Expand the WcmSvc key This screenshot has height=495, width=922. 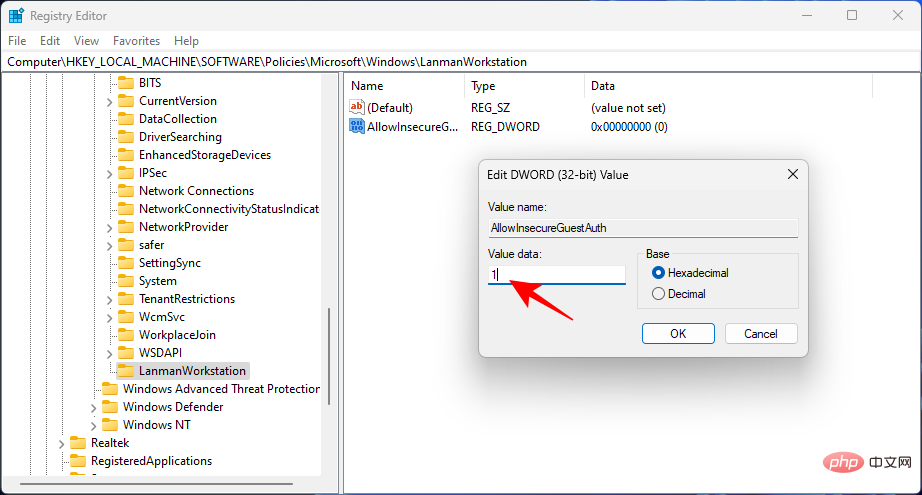click(109, 317)
